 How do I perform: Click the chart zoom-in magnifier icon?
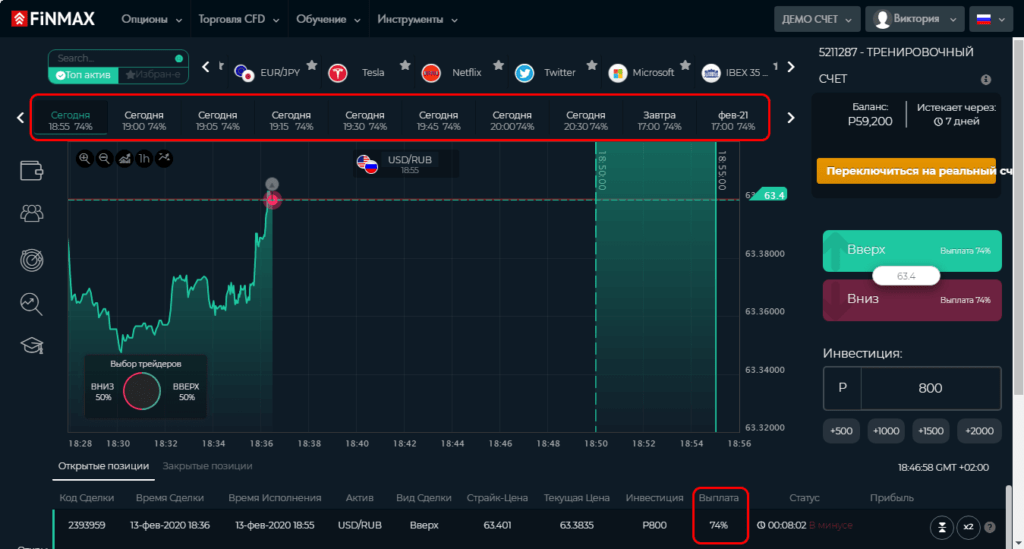84,158
